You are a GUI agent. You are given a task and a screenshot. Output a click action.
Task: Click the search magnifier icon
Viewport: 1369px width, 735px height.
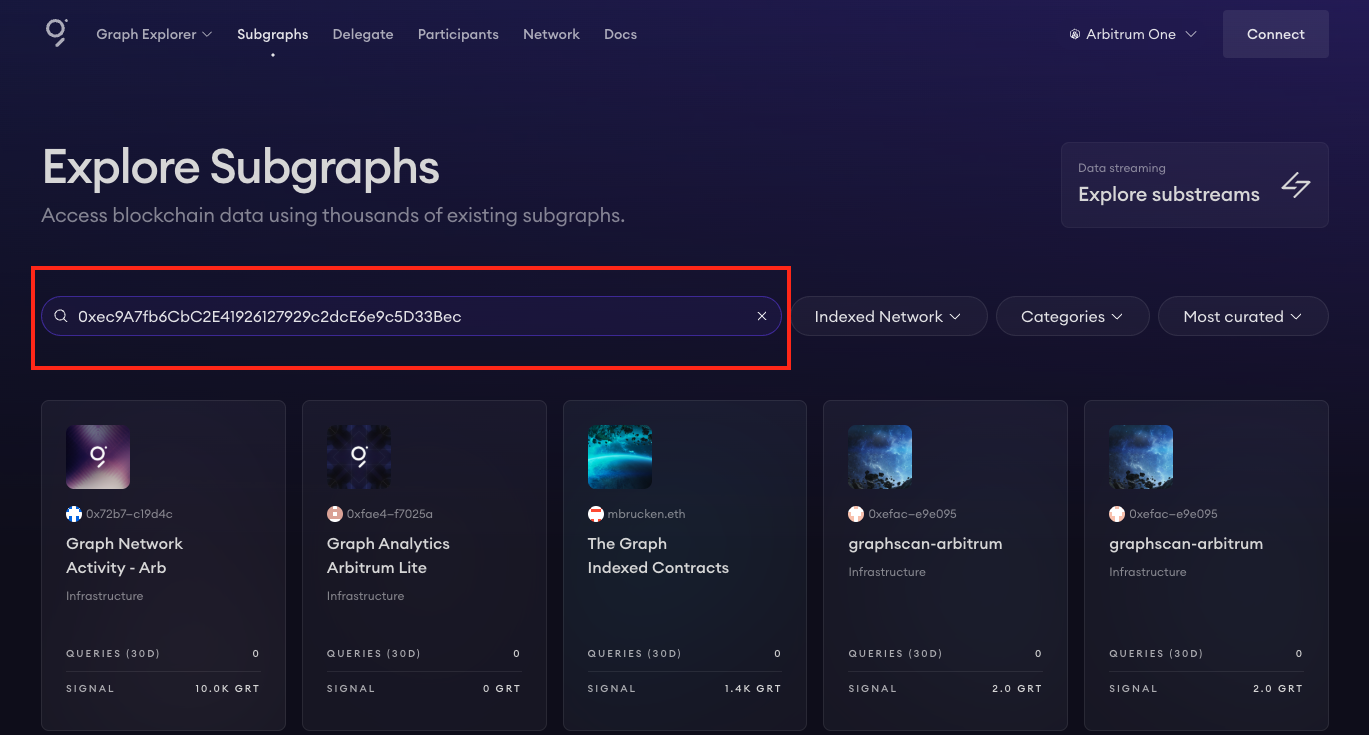click(x=60, y=316)
